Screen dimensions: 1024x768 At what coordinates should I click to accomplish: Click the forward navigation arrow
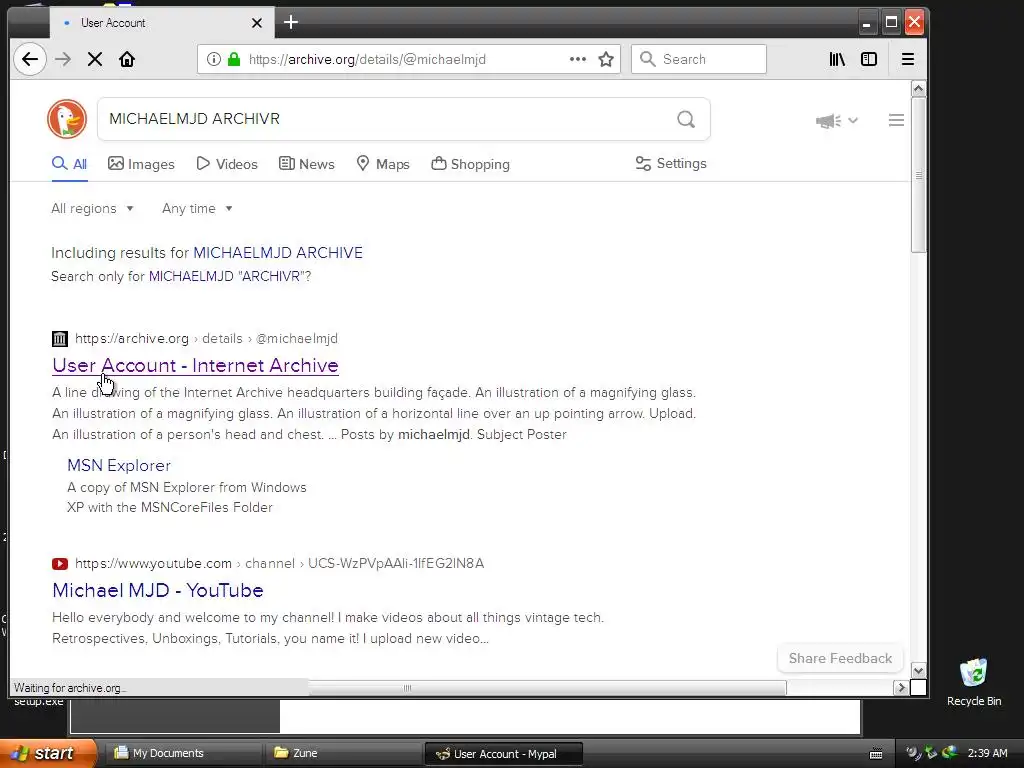(x=63, y=59)
